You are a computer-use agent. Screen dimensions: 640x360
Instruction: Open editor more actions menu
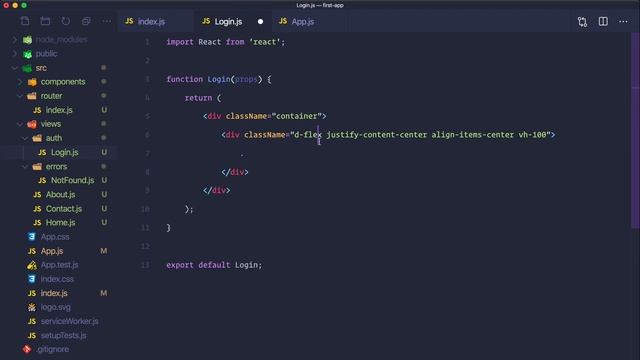623,22
